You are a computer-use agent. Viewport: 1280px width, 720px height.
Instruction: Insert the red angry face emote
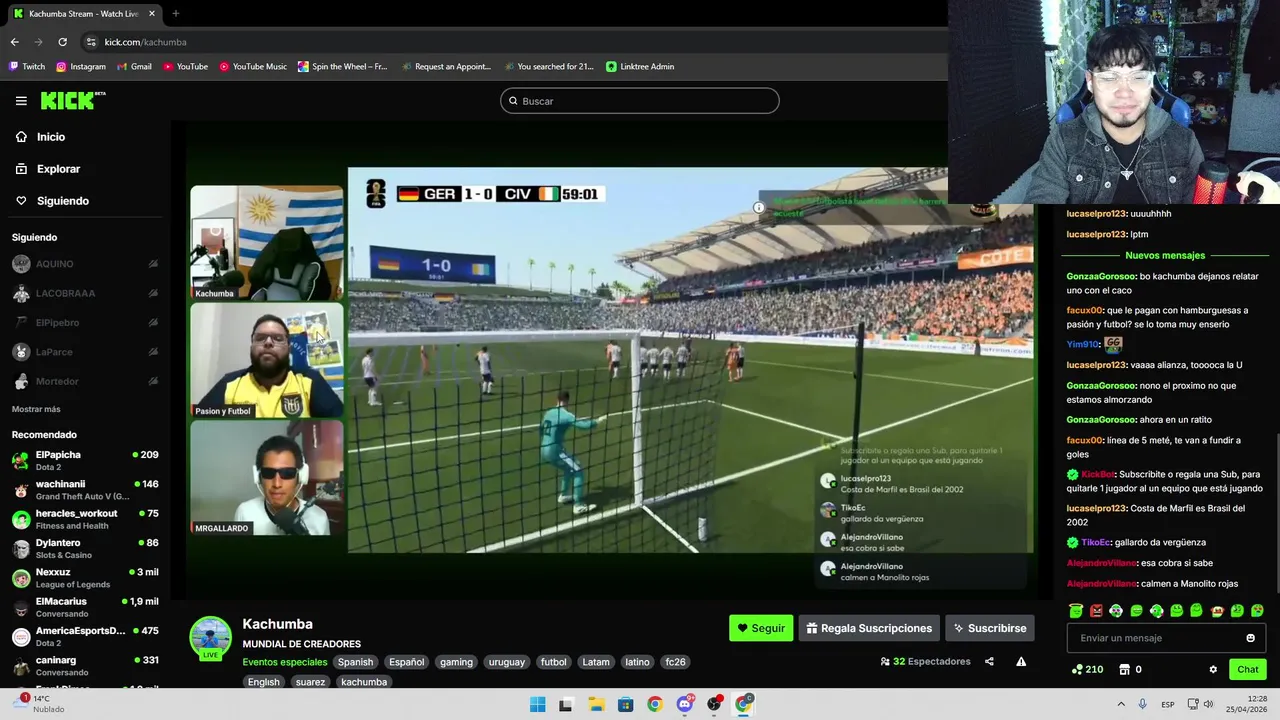tap(1096, 611)
